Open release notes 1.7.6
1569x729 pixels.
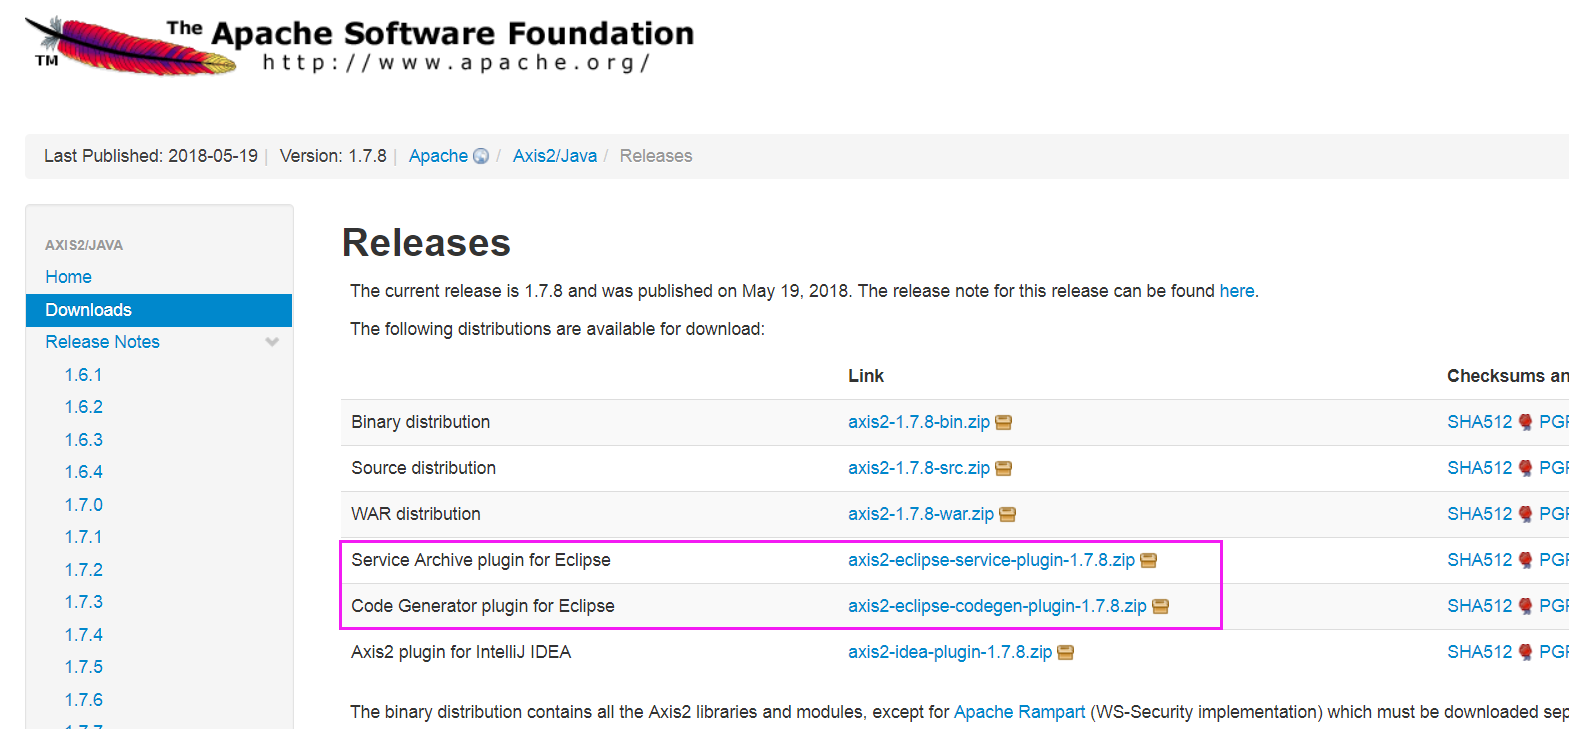(84, 700)
